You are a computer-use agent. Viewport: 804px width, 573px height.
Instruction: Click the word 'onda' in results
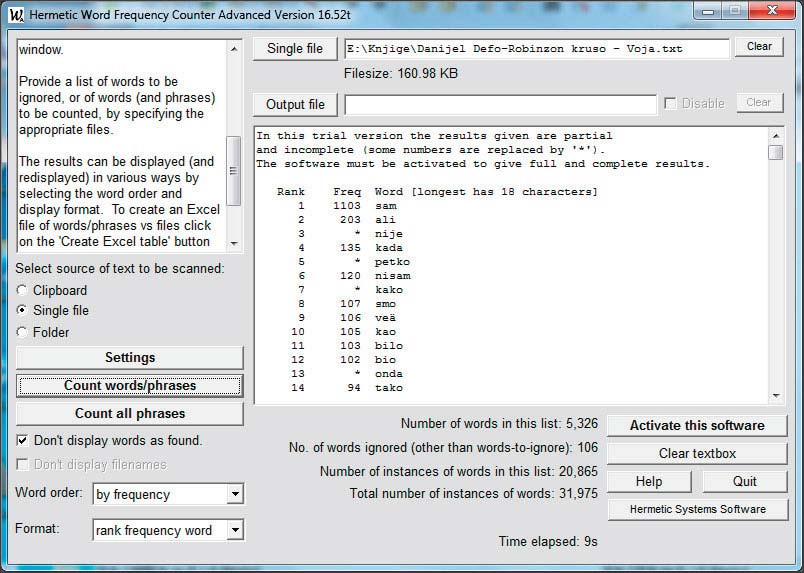click(x=389, y=374)
